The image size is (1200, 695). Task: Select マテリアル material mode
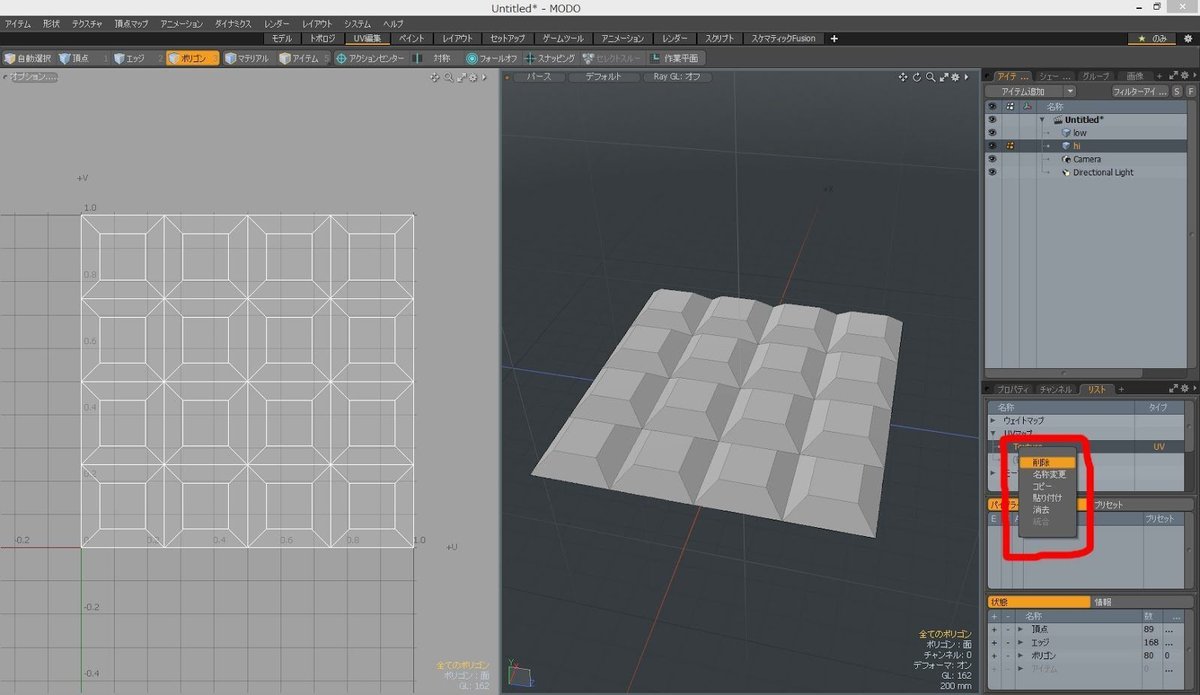[247, 58]
